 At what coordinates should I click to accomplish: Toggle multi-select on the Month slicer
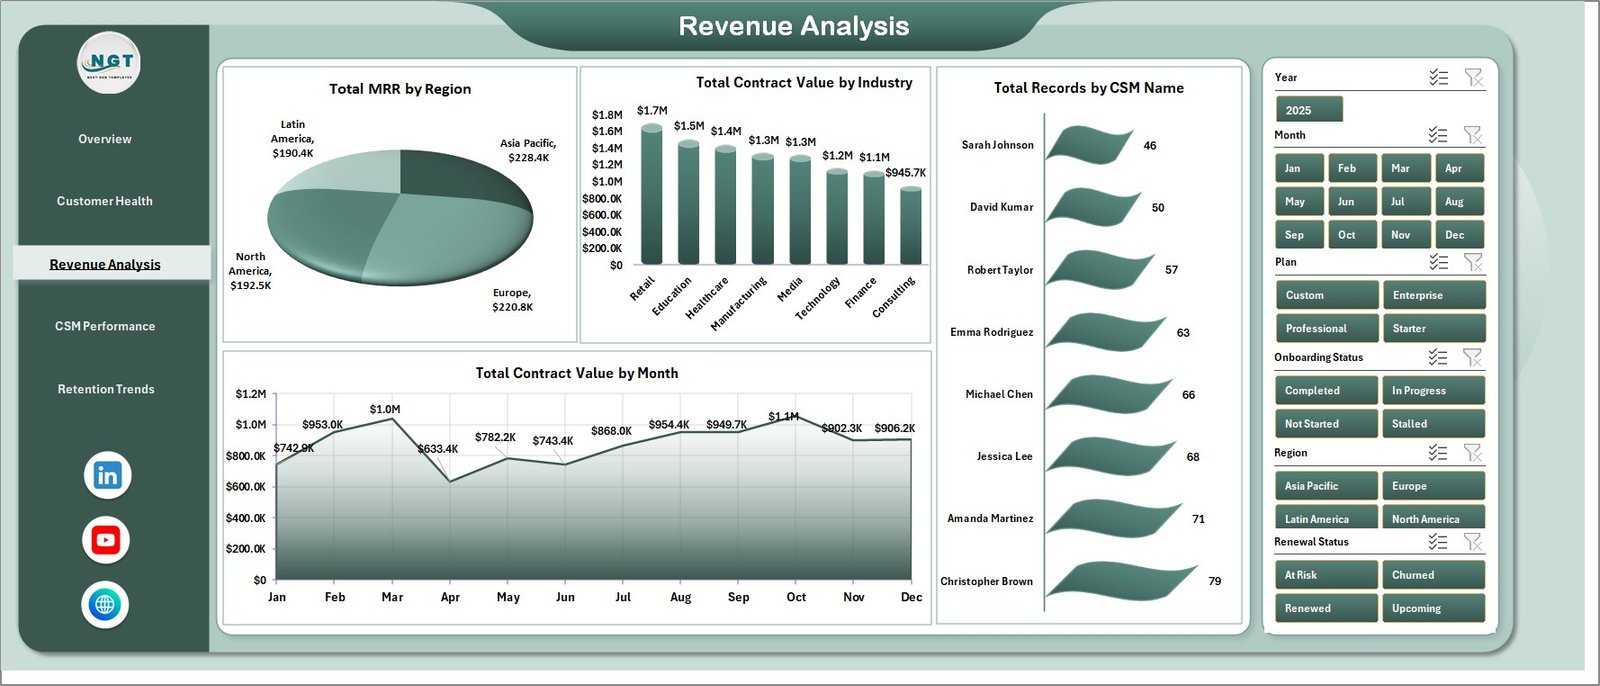pyautogui.click(x=1439, y=134)
